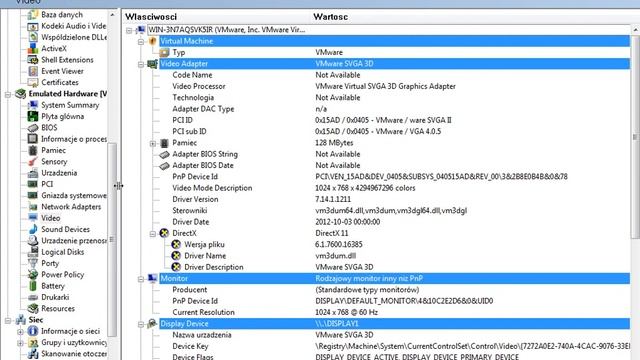Click the Logical Disks icon
The width and height of the screenshot is (640, 360).
coord(33,252)
